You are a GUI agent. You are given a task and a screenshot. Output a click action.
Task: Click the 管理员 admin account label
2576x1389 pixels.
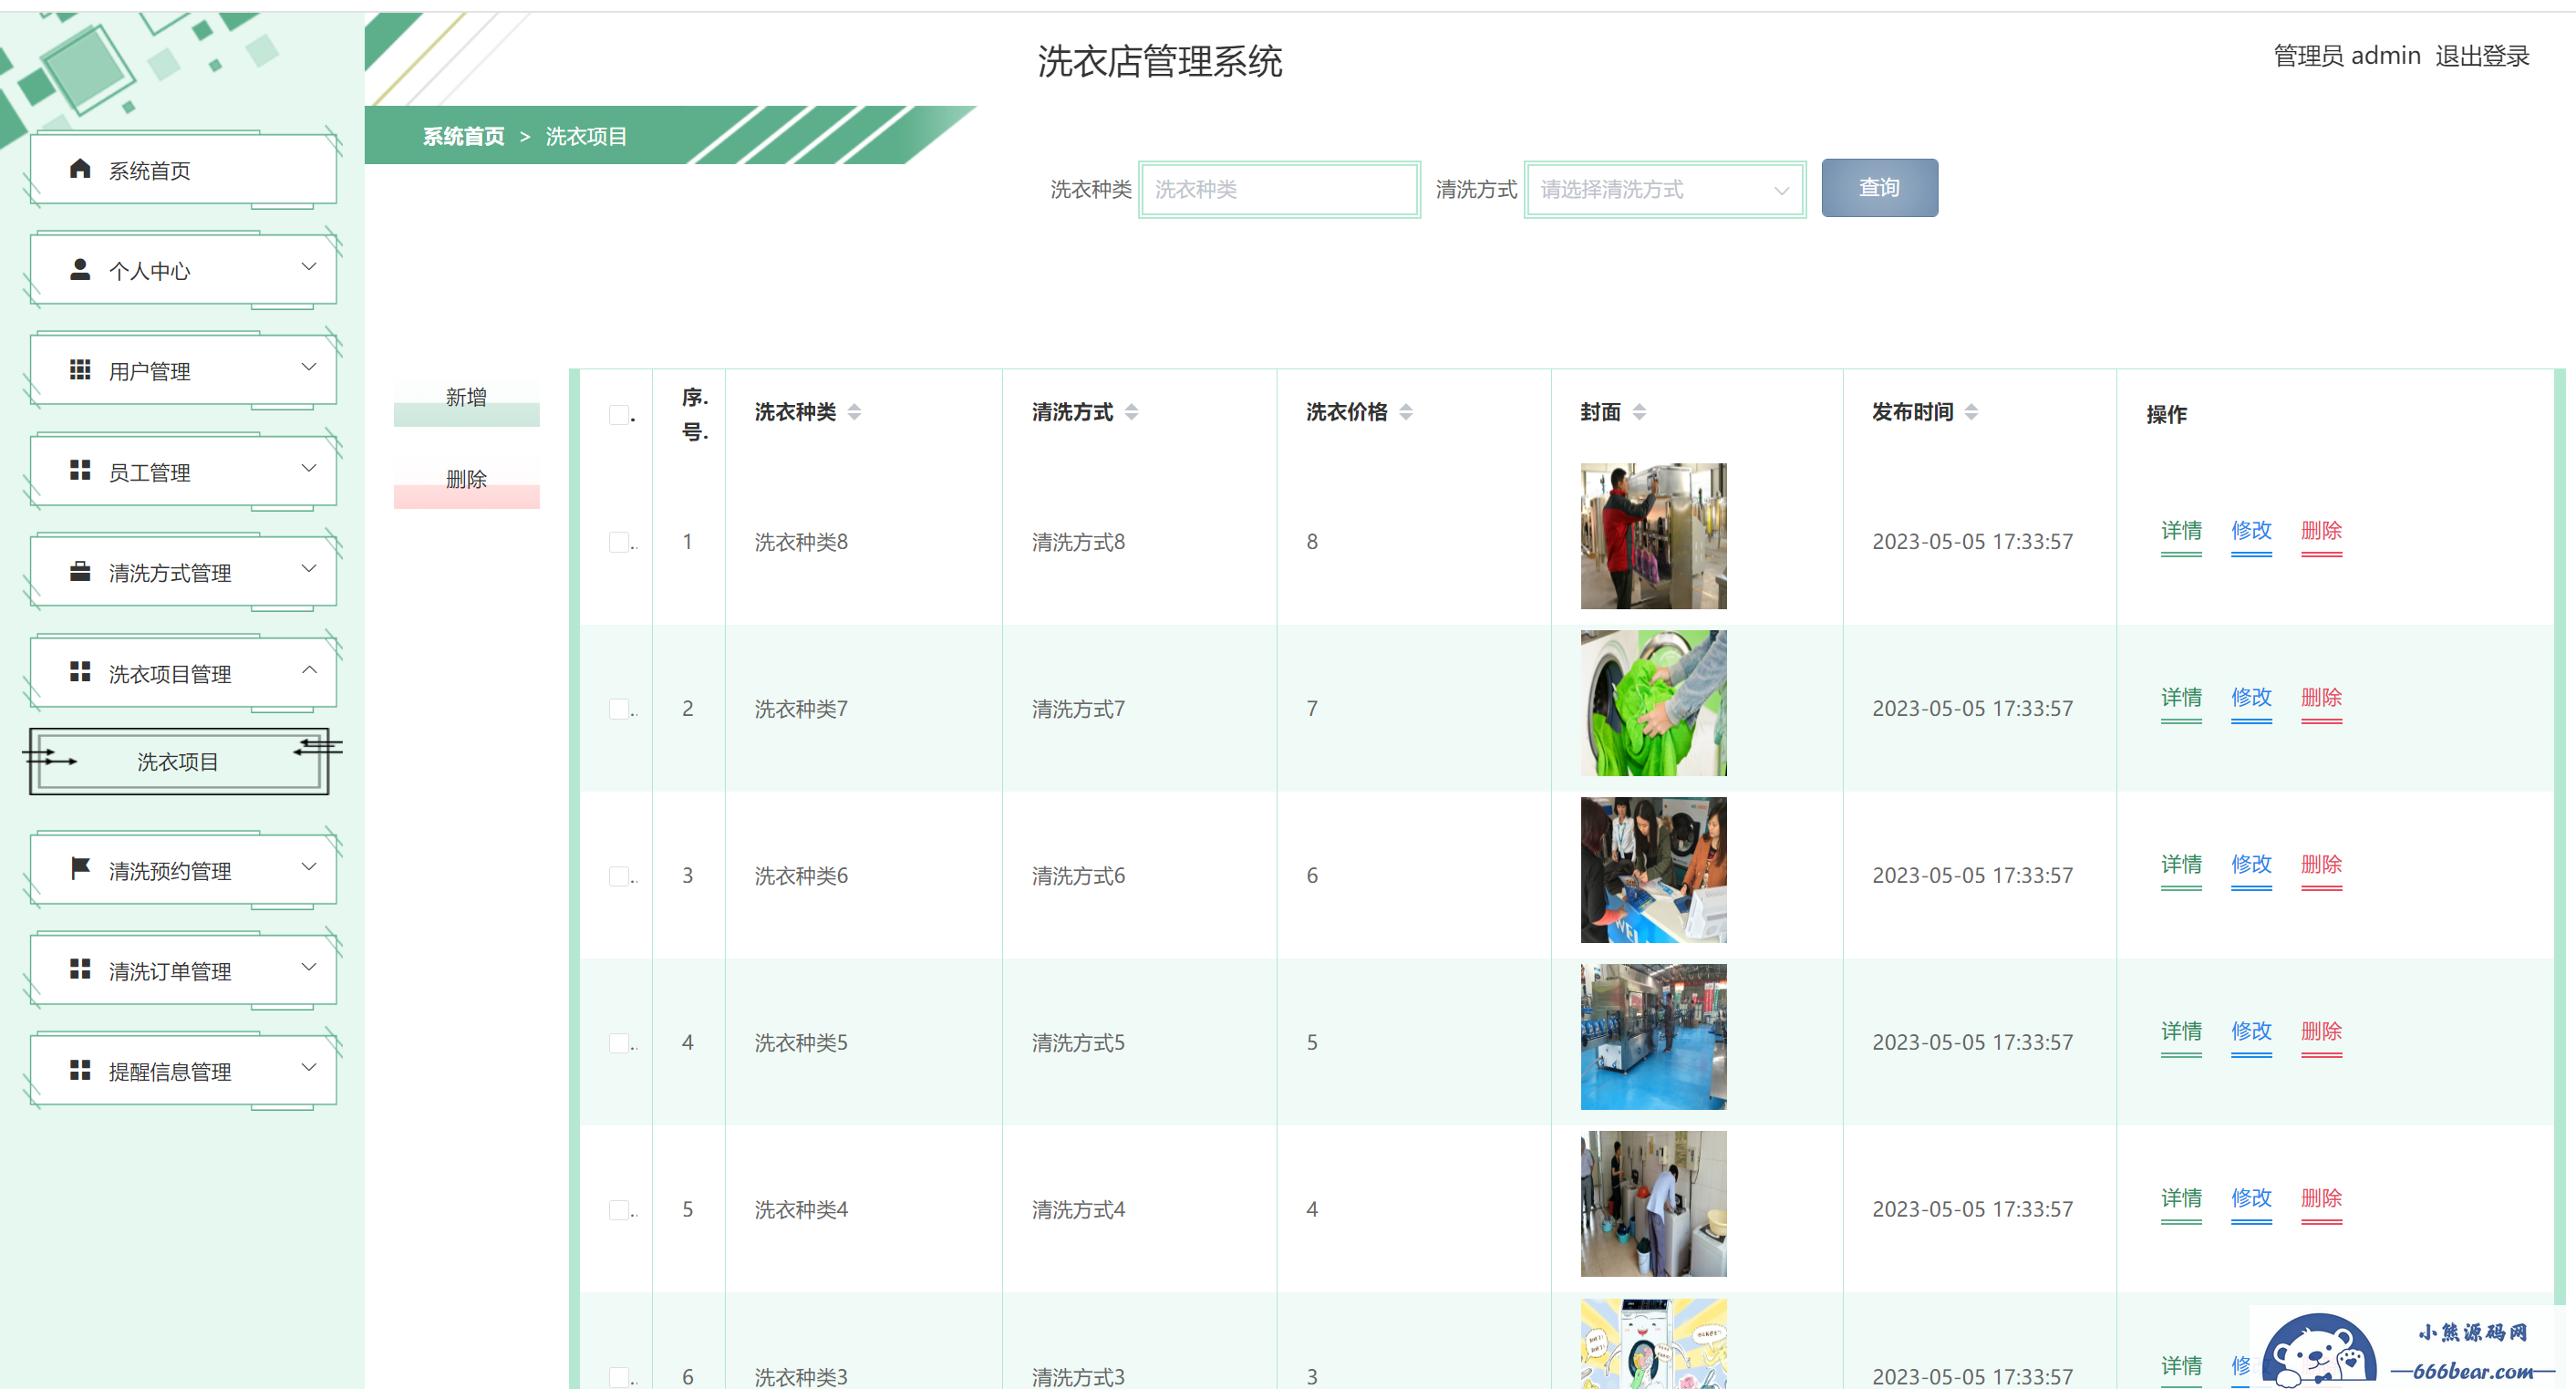[2347, 56]
